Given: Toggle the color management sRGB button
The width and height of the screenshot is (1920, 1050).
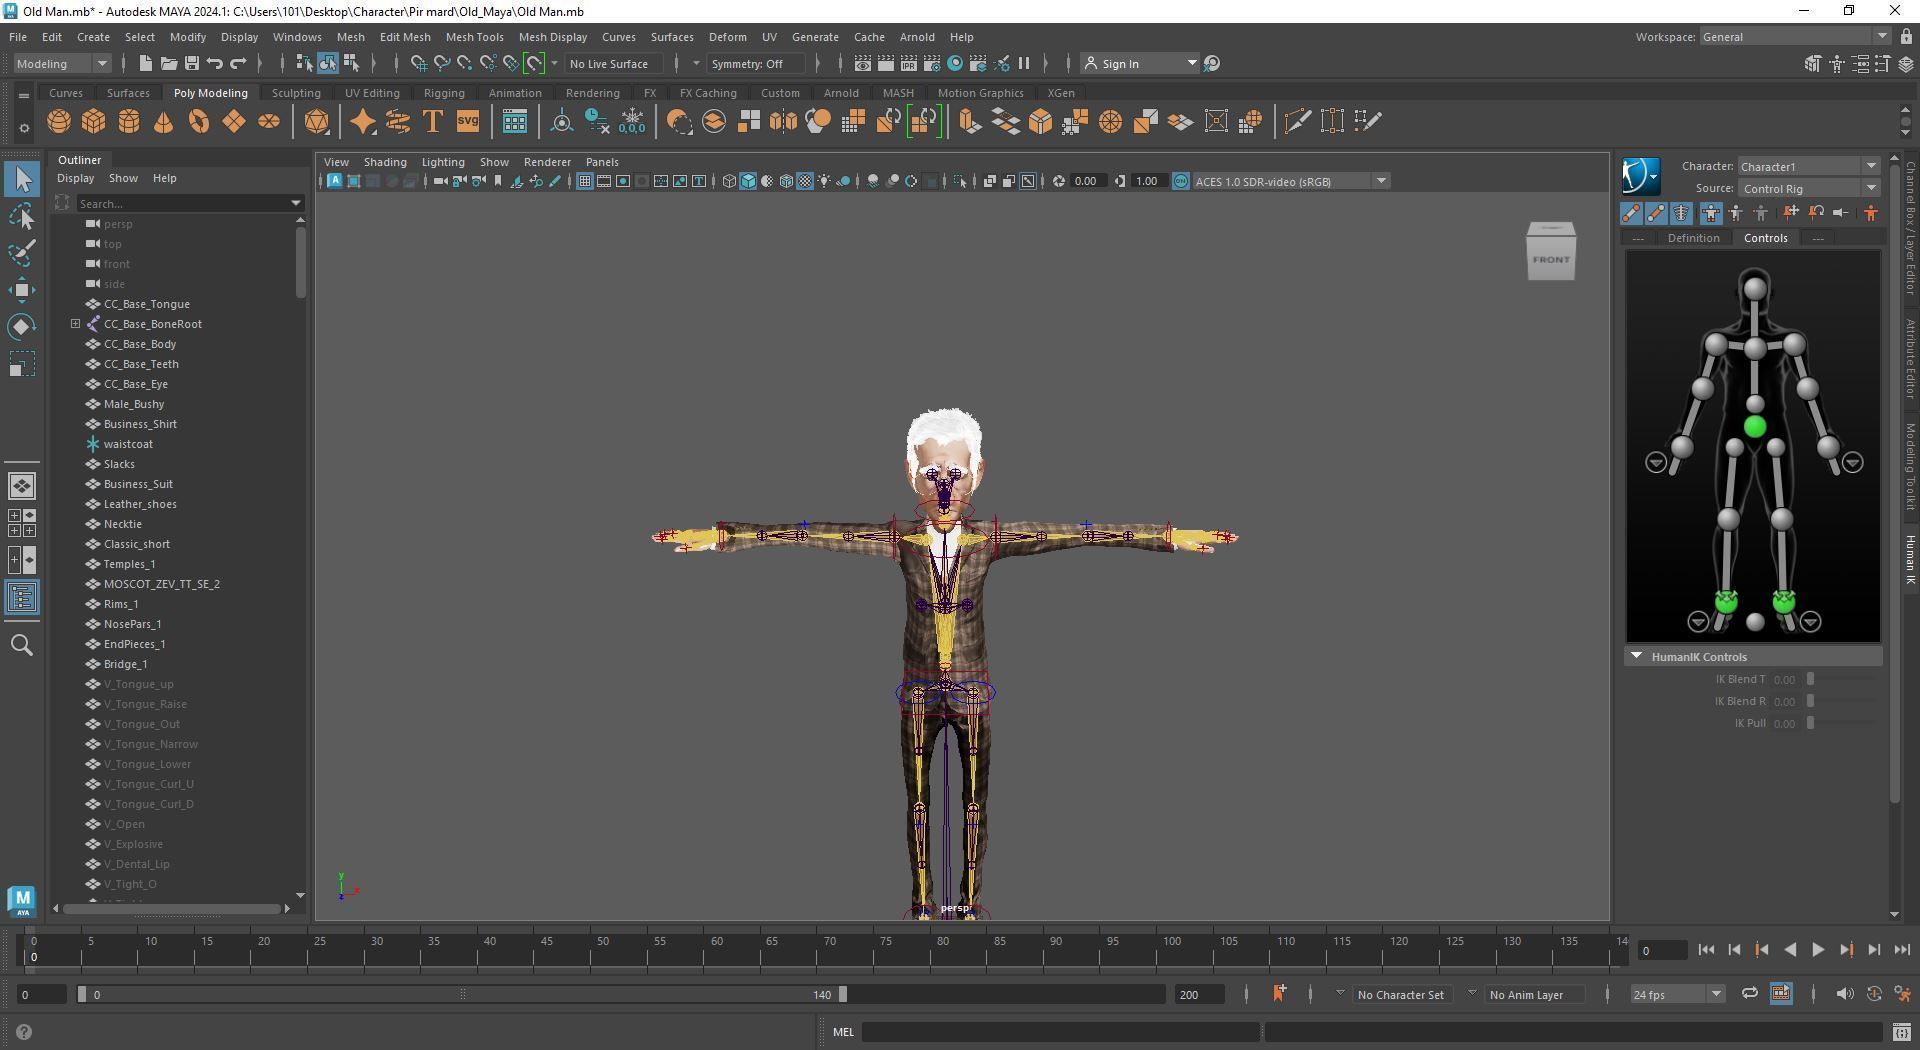Looking at the screenshot, I should (x=1181, y=181).
